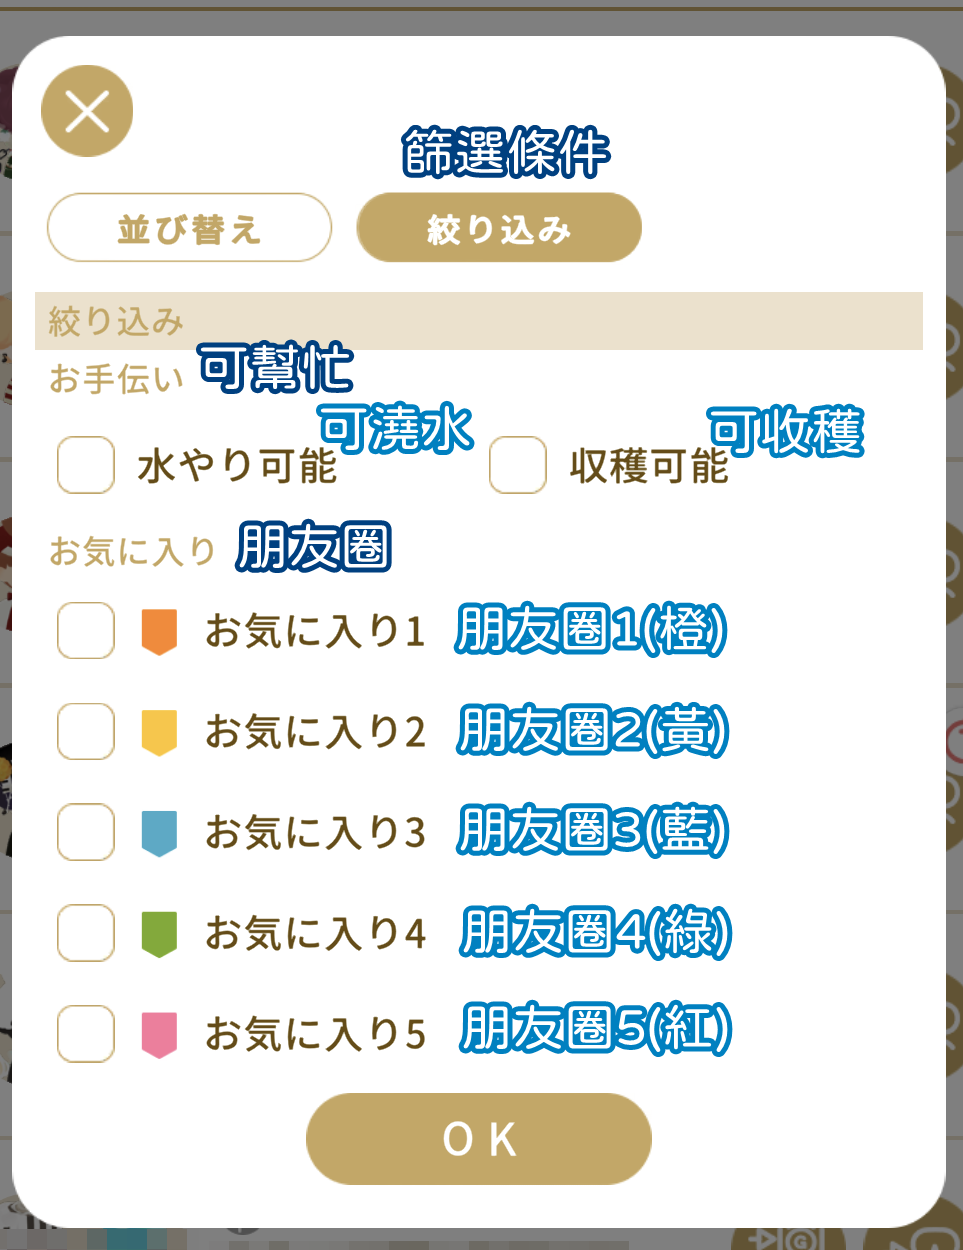
Task: Check the お気に入り2 checkbox
Action: click(x=86, y=731)
